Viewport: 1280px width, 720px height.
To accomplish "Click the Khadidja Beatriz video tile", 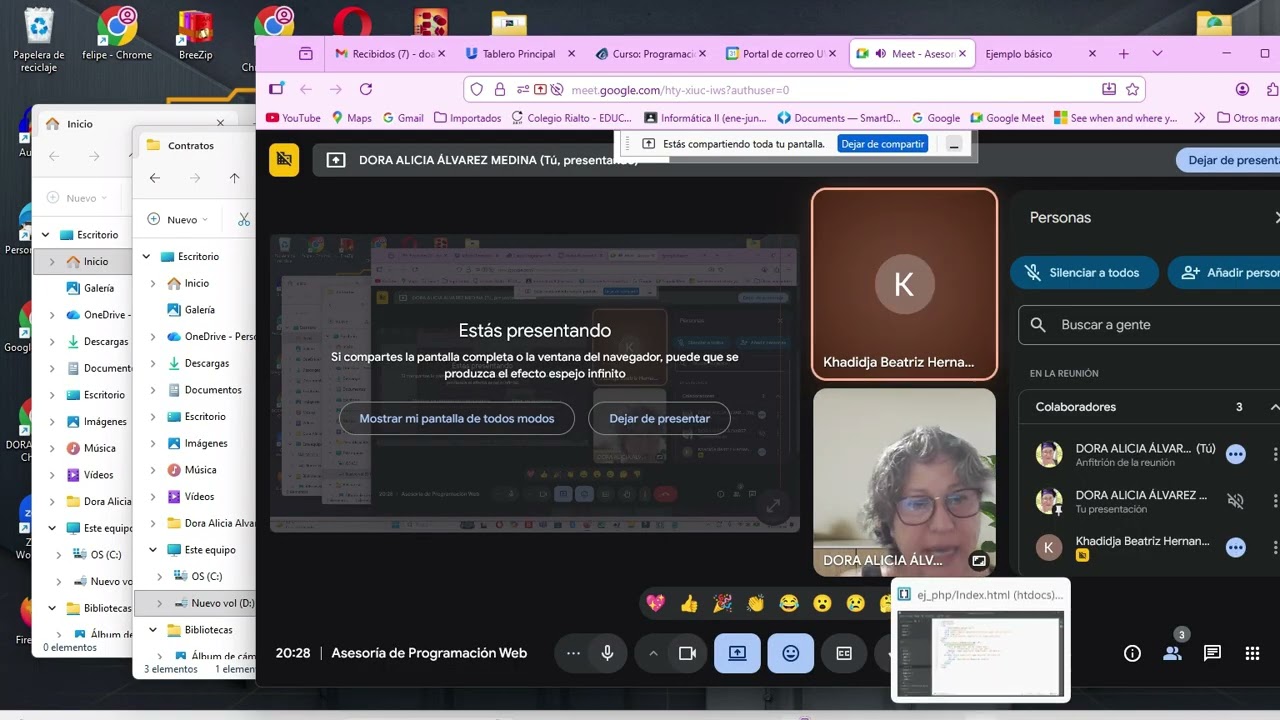I will [904, 284].
